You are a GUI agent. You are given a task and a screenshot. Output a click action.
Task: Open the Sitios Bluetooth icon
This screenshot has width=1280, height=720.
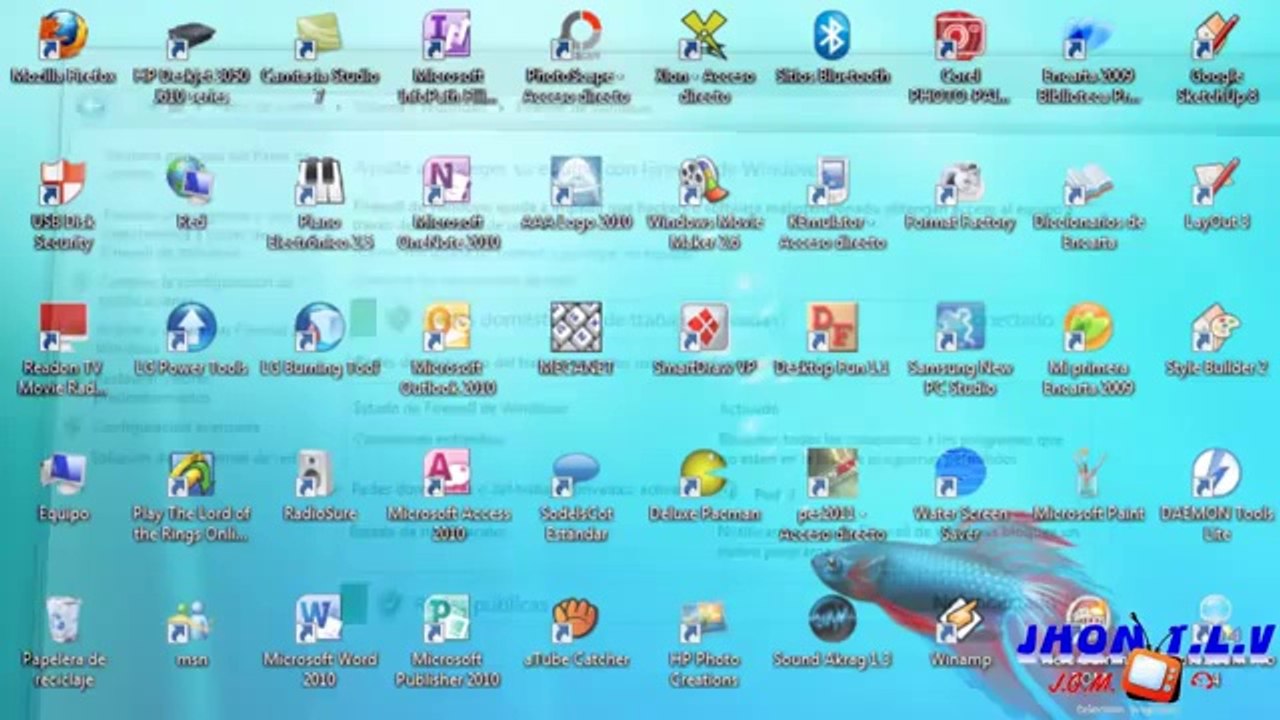(x=832, y=35)
